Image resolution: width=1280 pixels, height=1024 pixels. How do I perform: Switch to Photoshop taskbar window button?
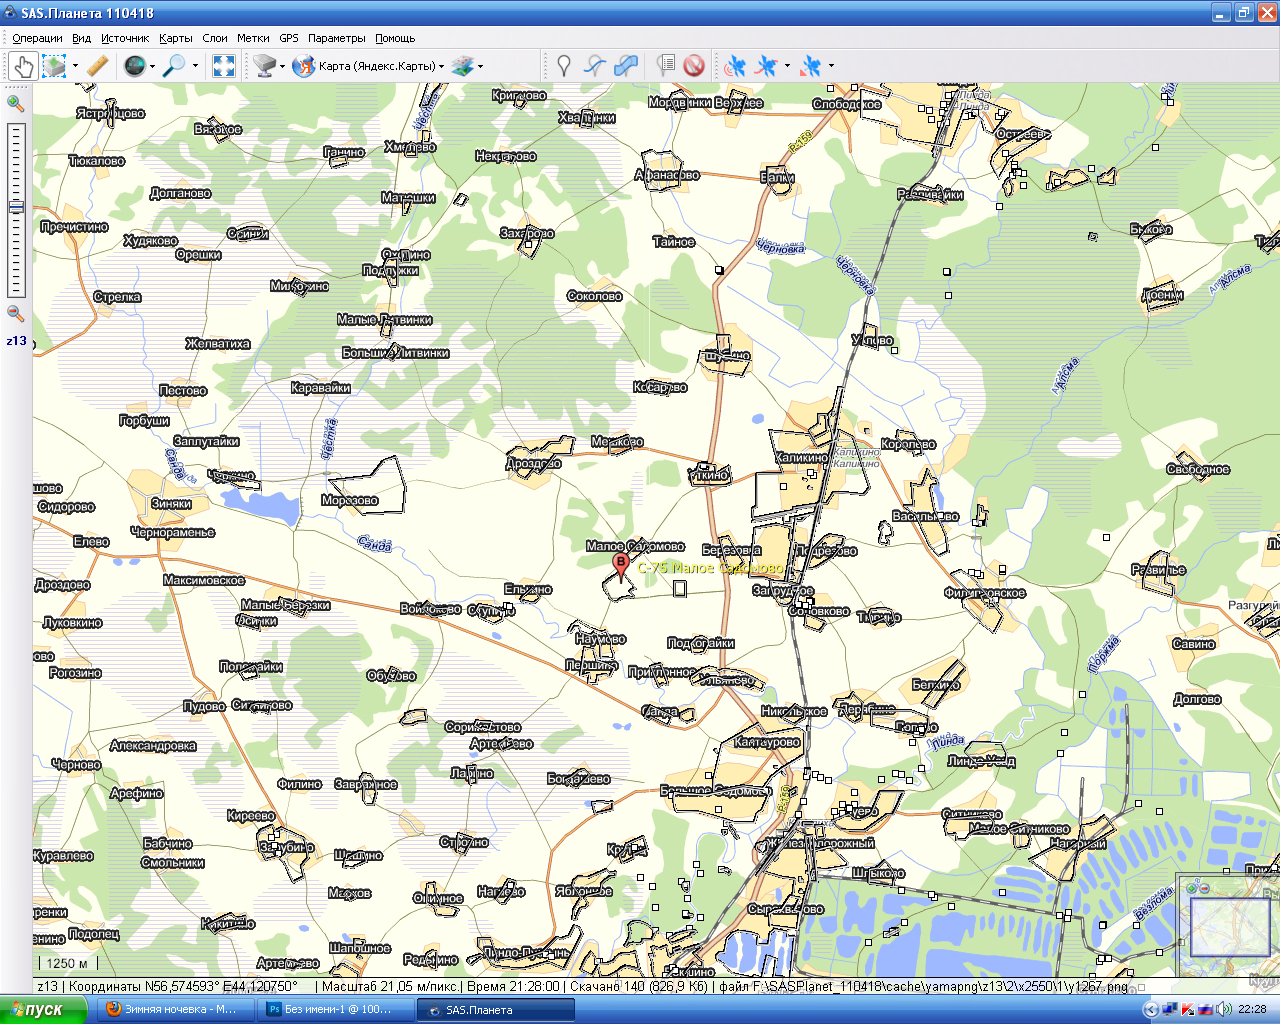tap(335, 1009)
